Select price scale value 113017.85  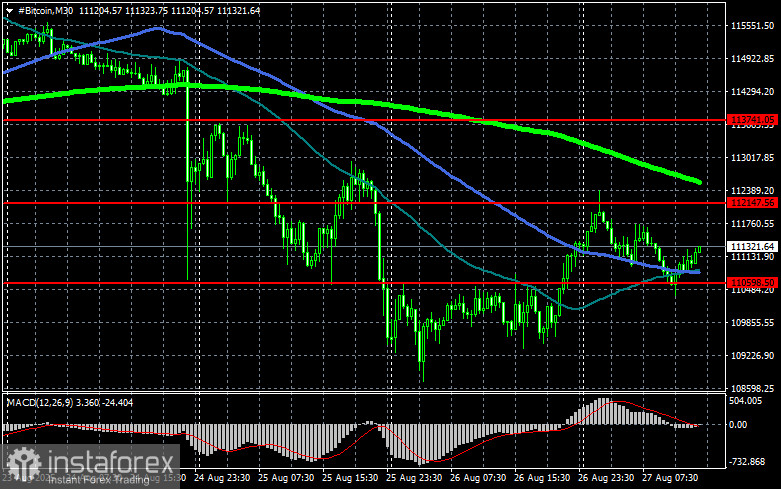(752, 158)
